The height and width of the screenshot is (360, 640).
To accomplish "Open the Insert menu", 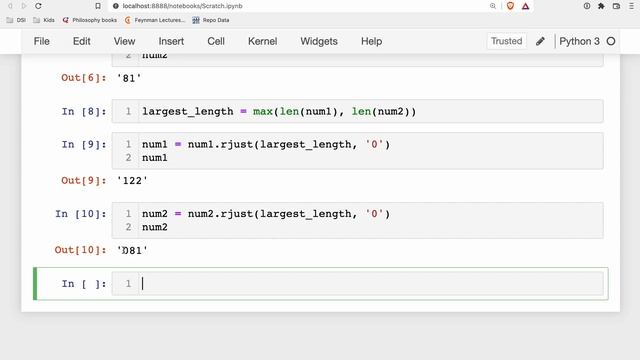I will tap(171, 41).
